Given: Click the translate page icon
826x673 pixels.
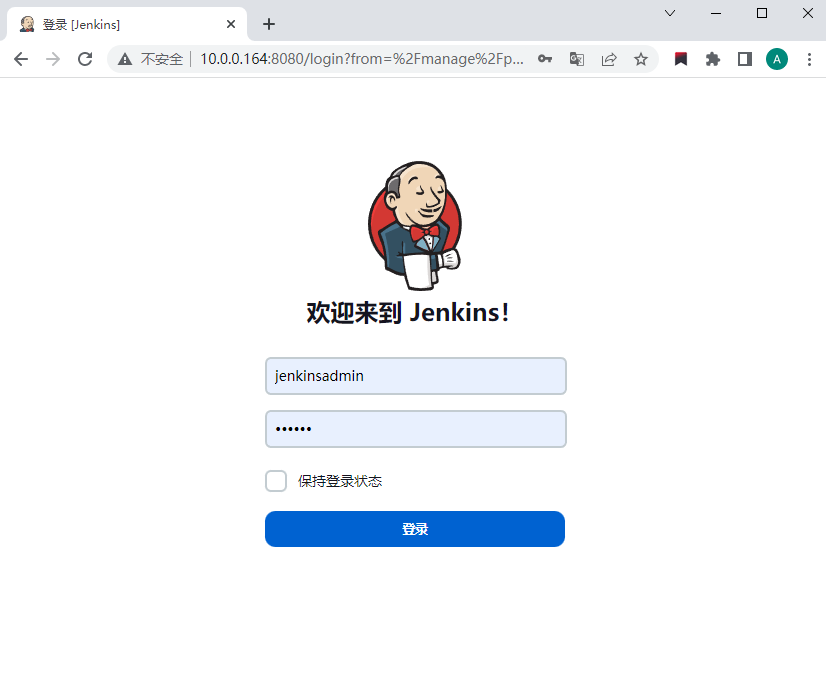Looking at the screenshot, I should (577, 59).
